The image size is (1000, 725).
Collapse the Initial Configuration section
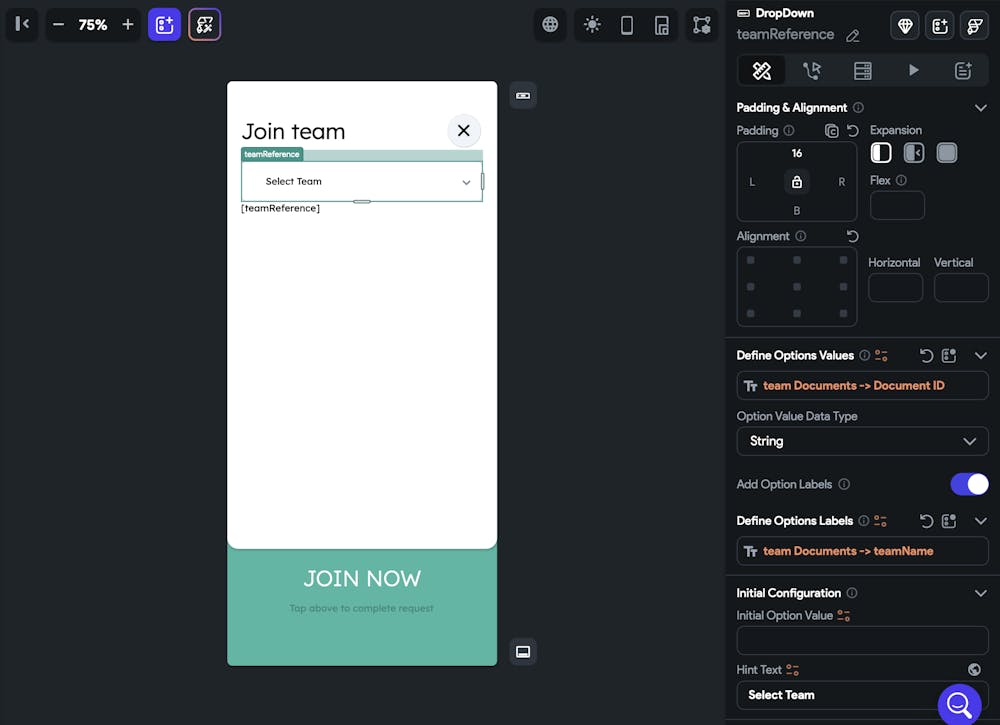click(x=981, y=592)
